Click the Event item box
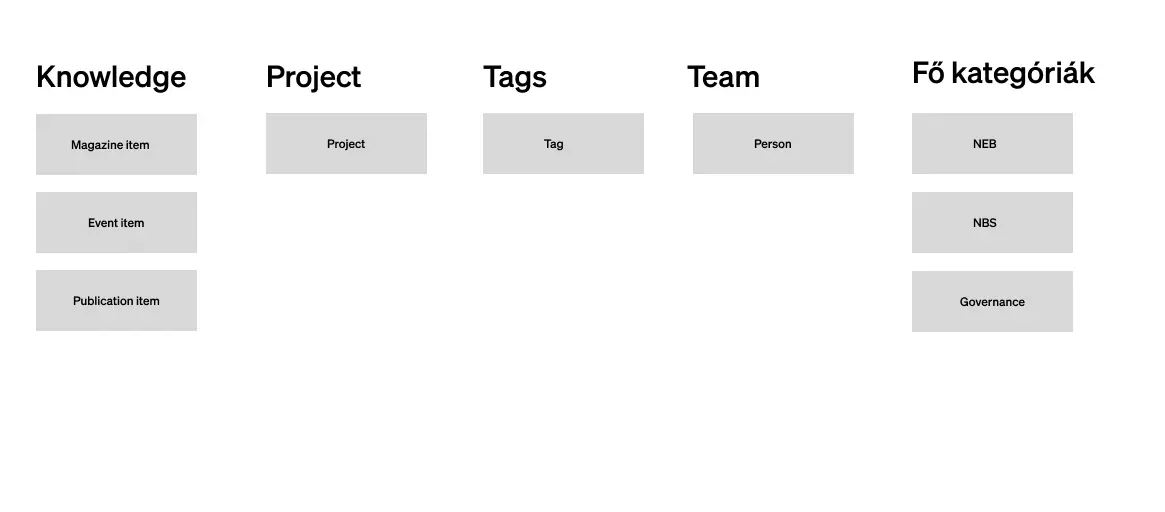1165x512 pixels. (116, 222)
